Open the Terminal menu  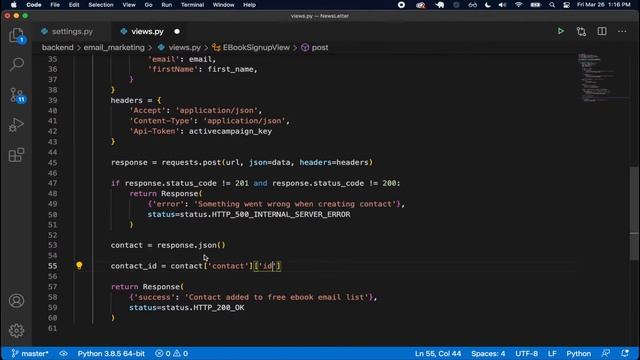(x=192, y=5)
